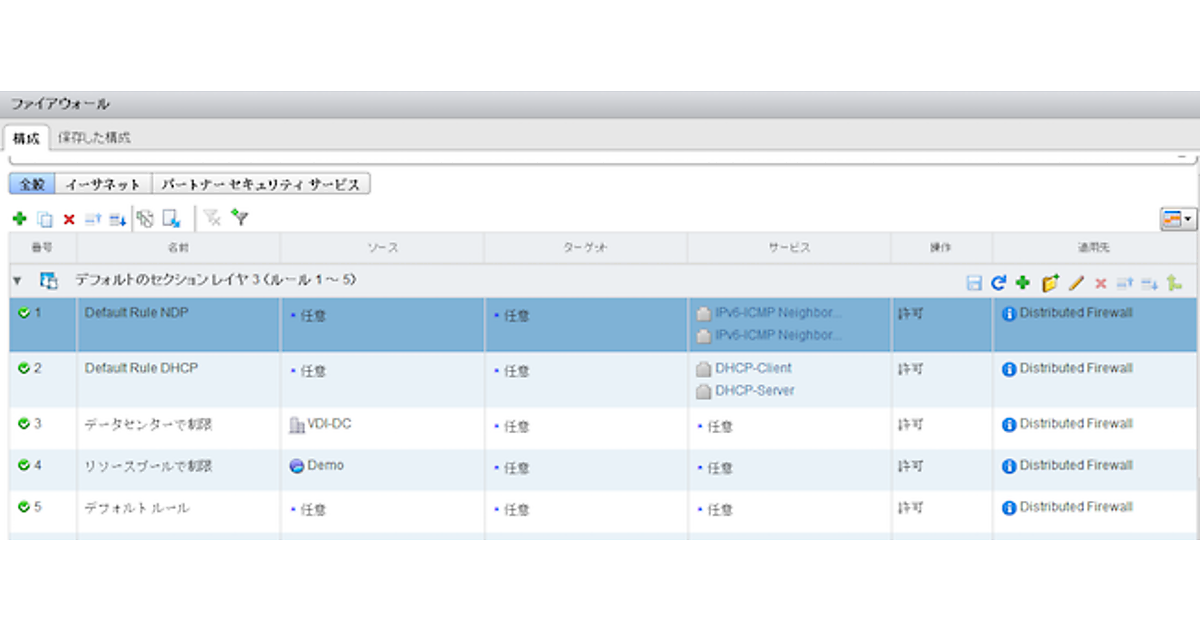Screen dimensions: 1200x630
Task: Open the column display dropdown at top right
Action: point(1177,219)
